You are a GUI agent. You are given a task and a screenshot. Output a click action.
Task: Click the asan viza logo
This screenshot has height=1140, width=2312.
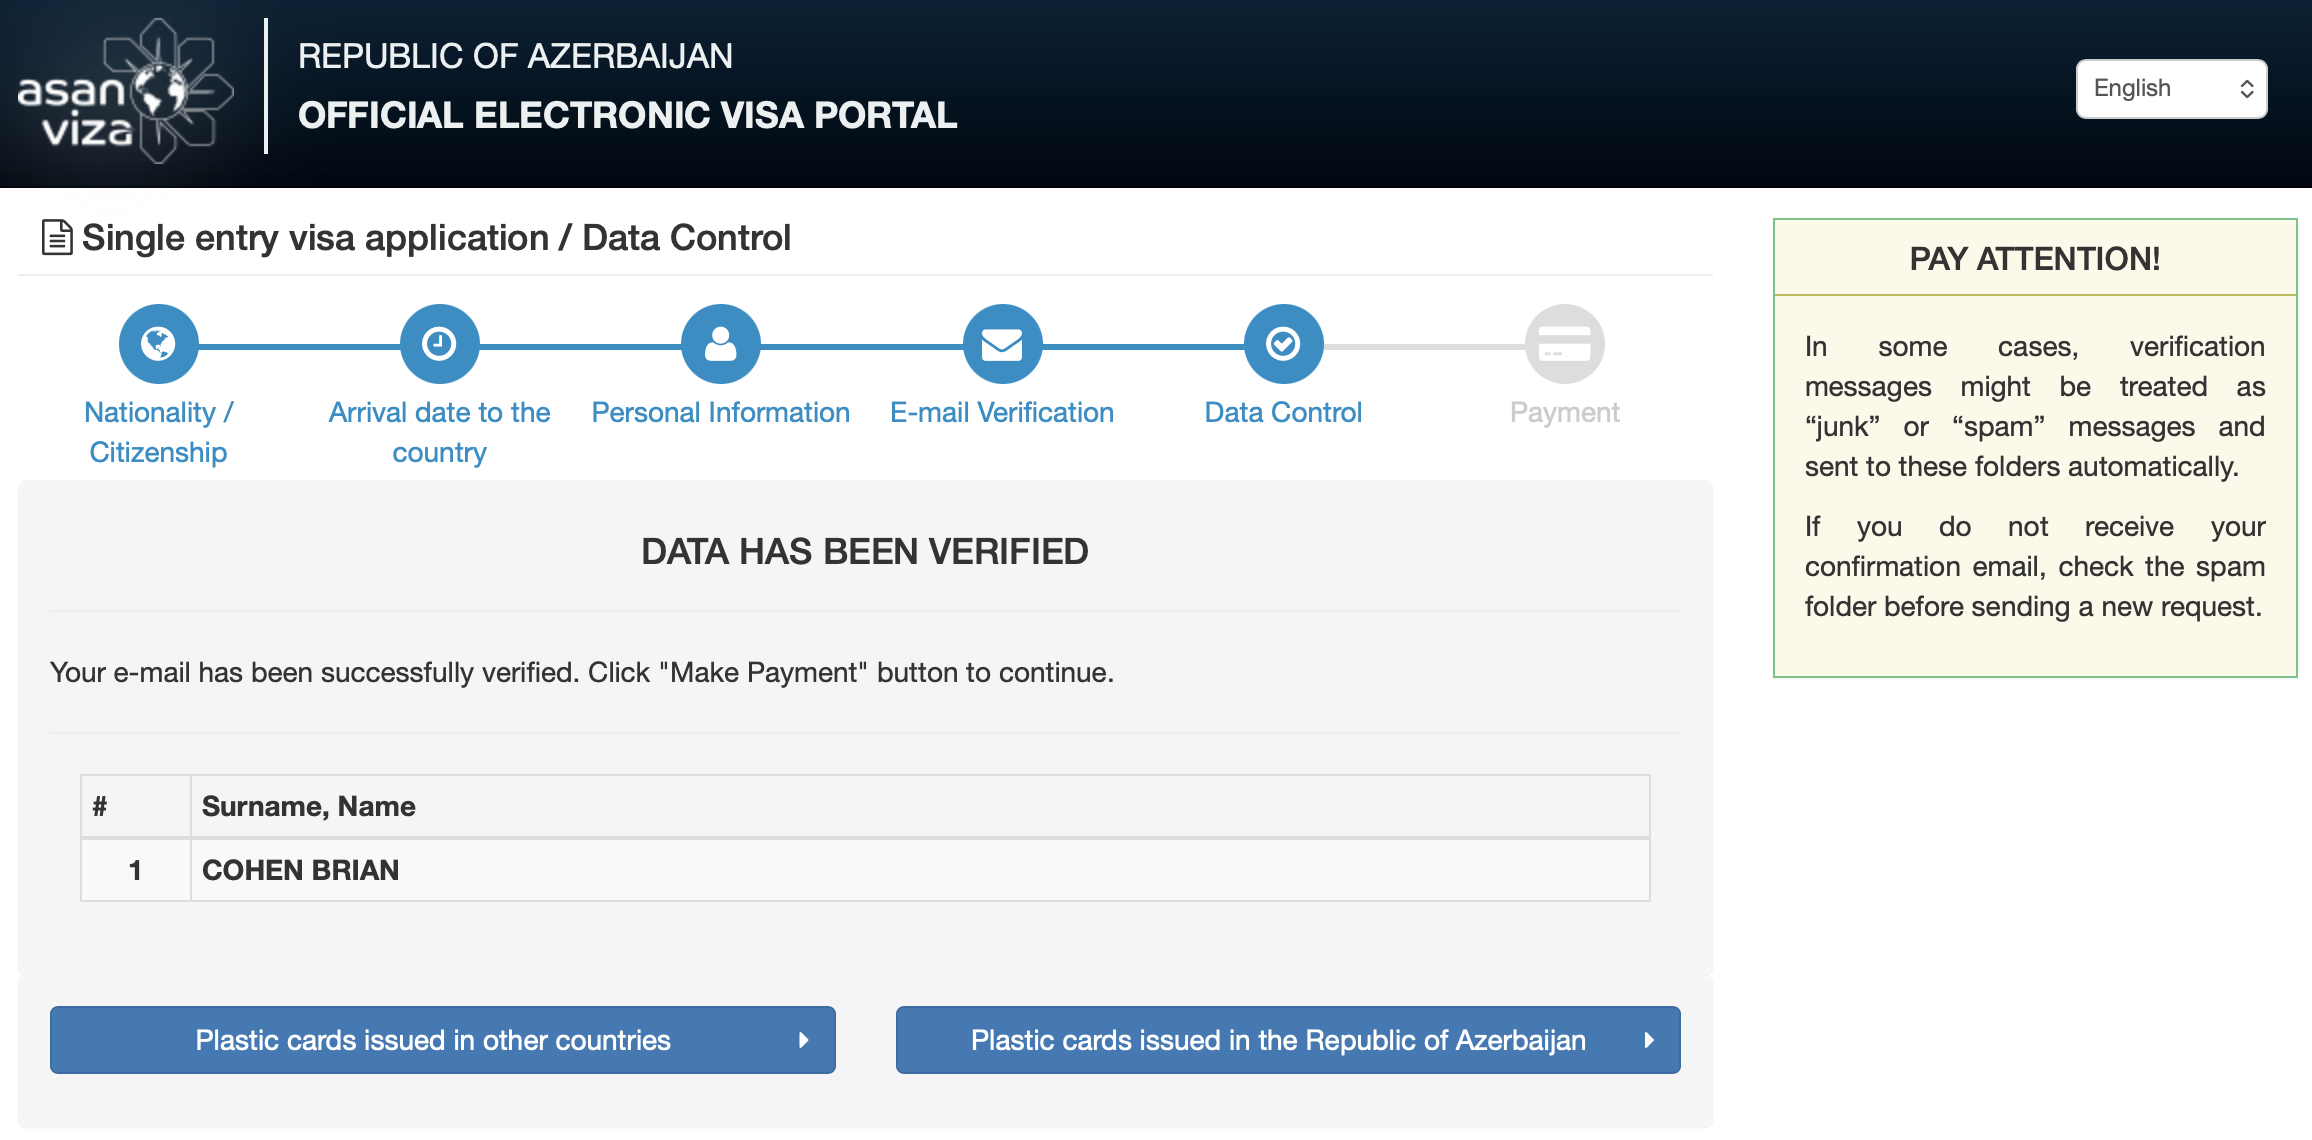click(125, 91)
